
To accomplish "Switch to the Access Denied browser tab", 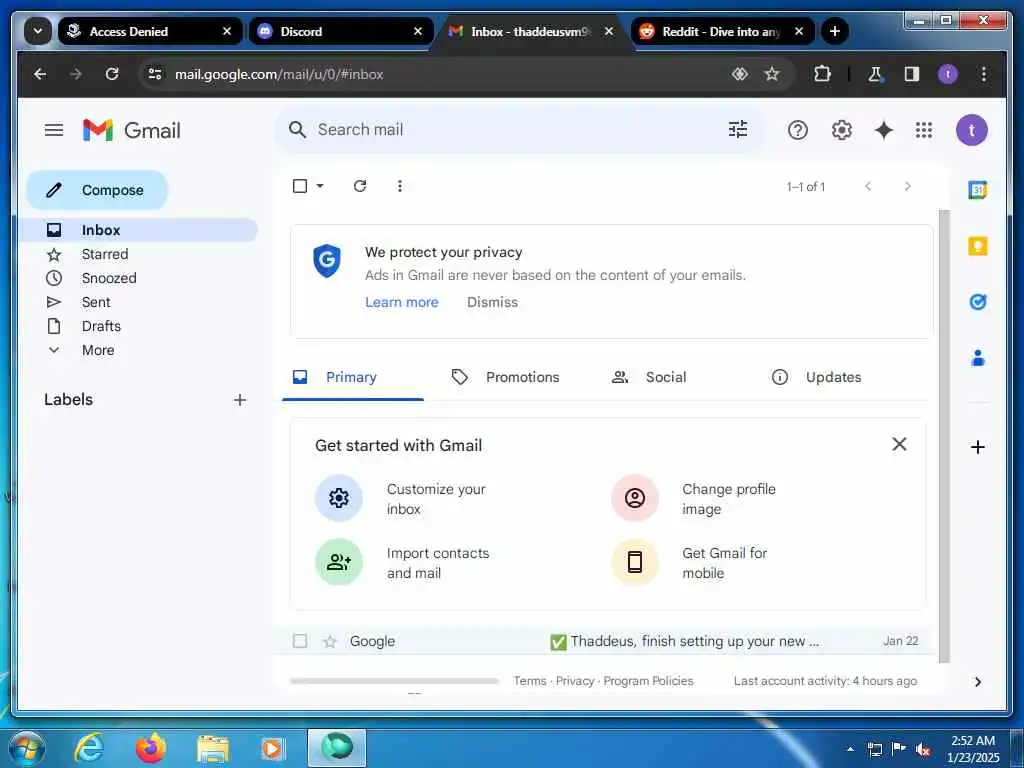I will (x=150, y=31).
